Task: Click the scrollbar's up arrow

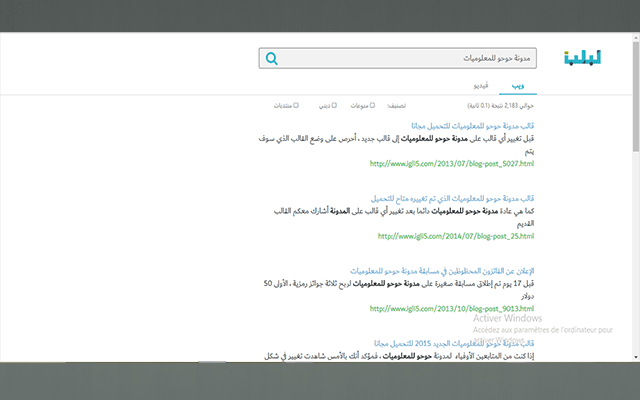Action: (635, 39)
